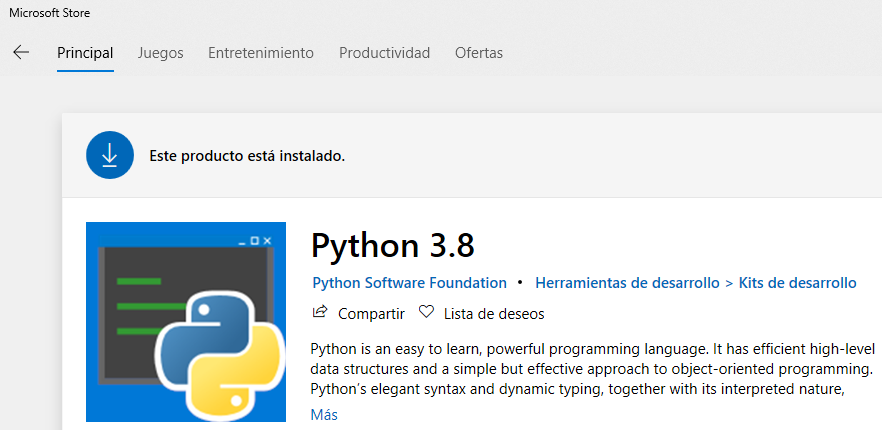Click 'Este producto está instalado.' message

point(247,156)
